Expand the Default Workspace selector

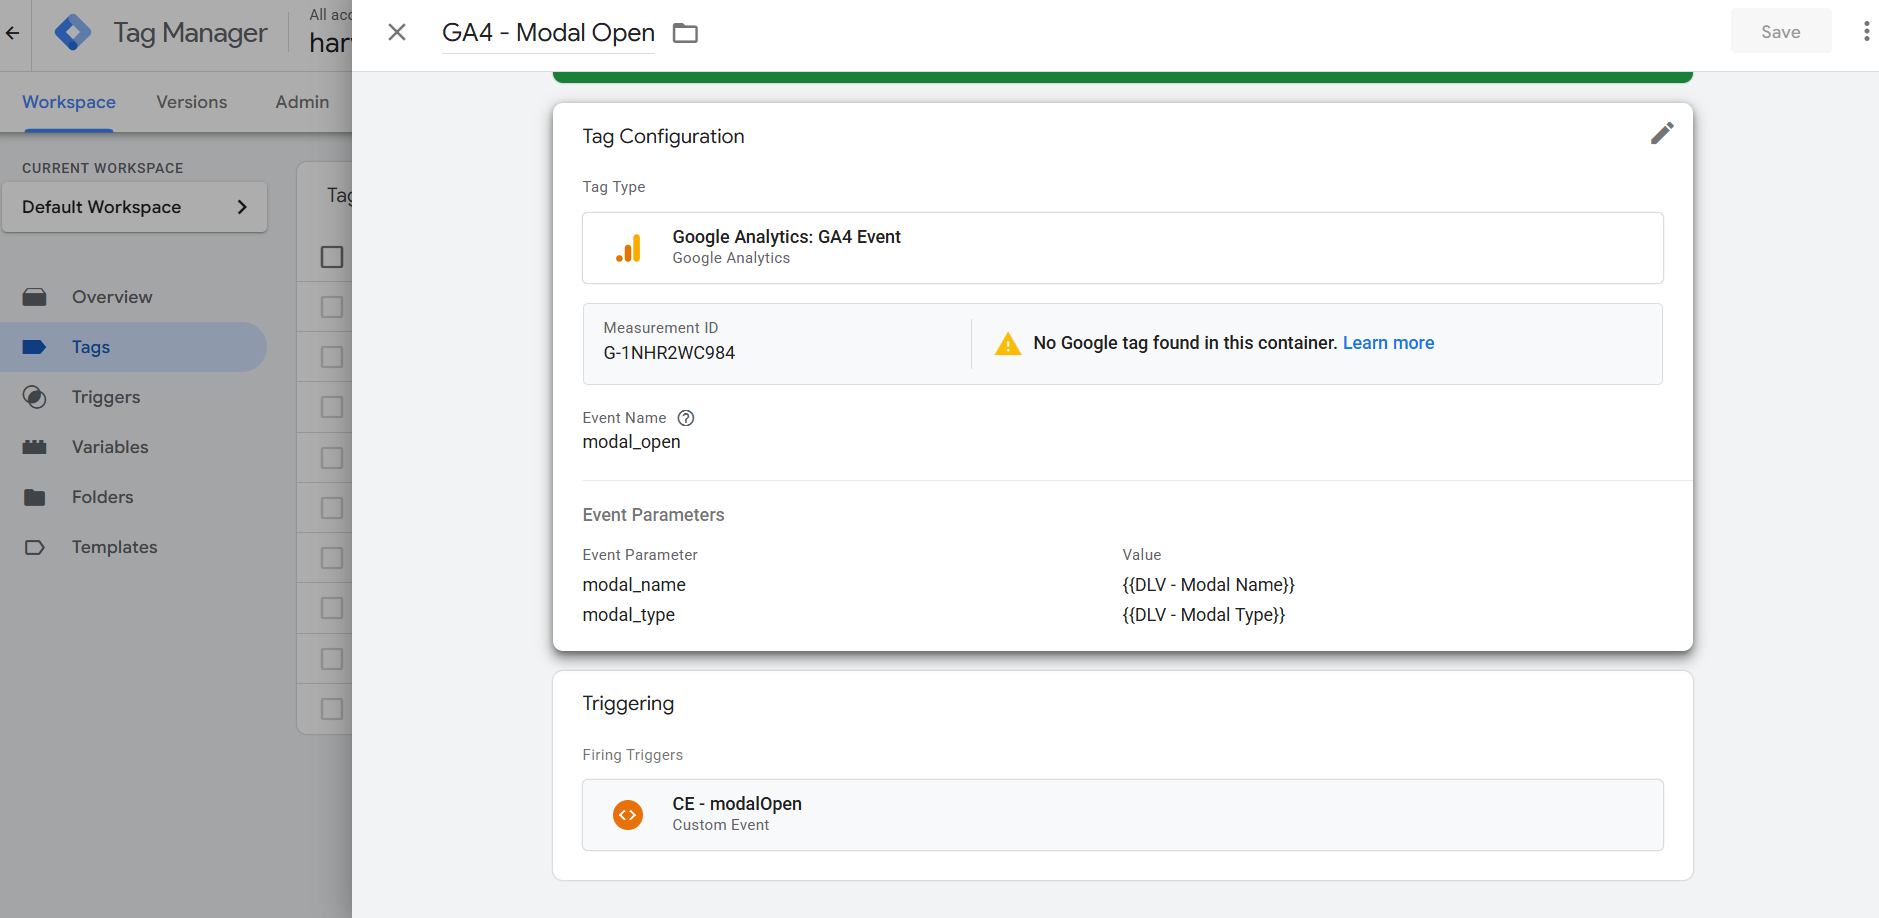(134, 207)
